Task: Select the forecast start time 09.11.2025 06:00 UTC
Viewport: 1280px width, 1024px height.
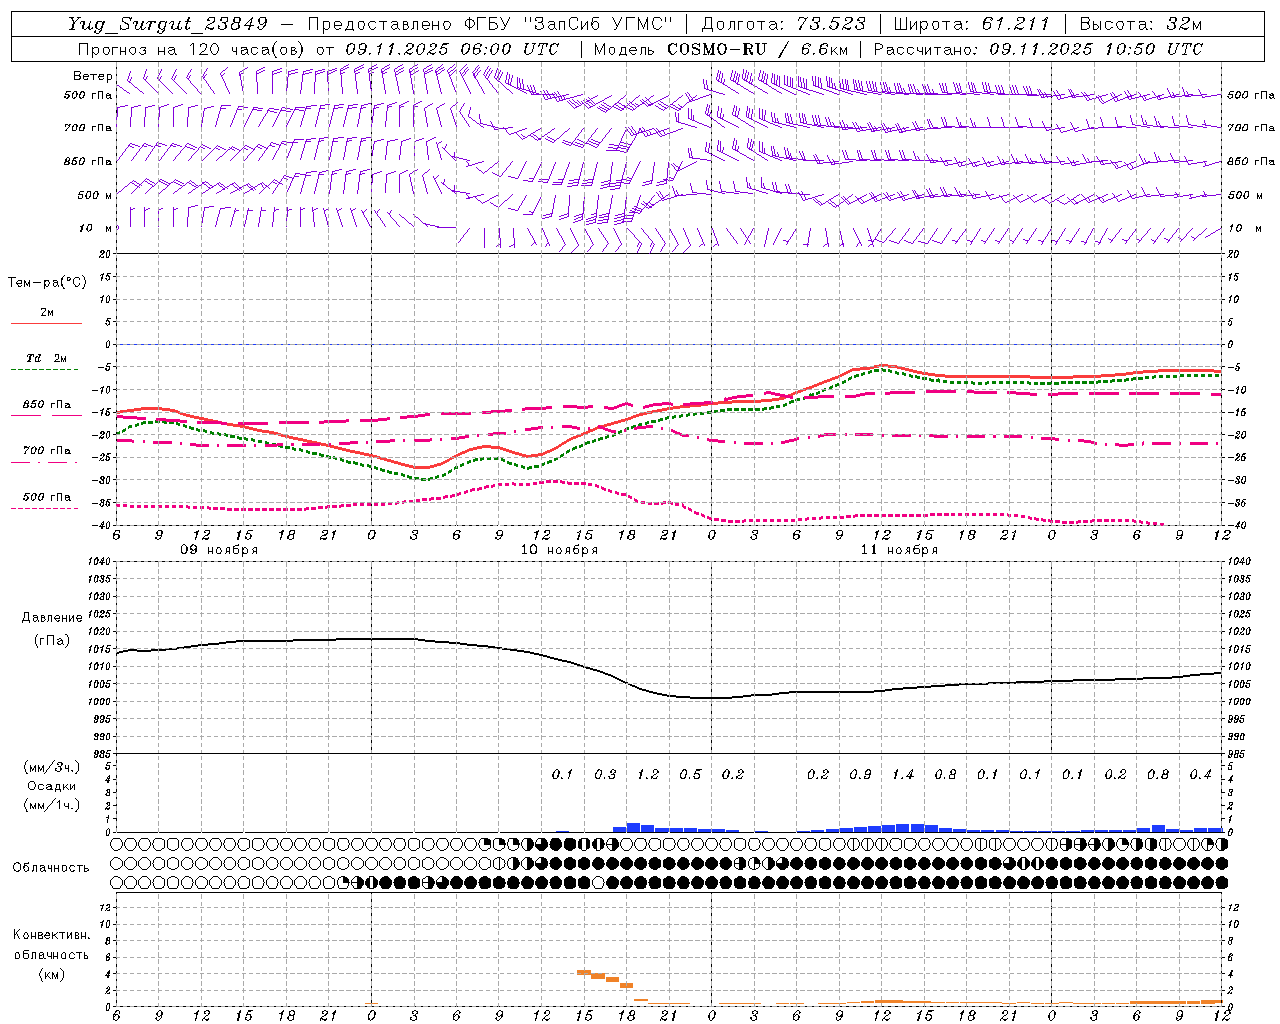Action: point(452,48)
